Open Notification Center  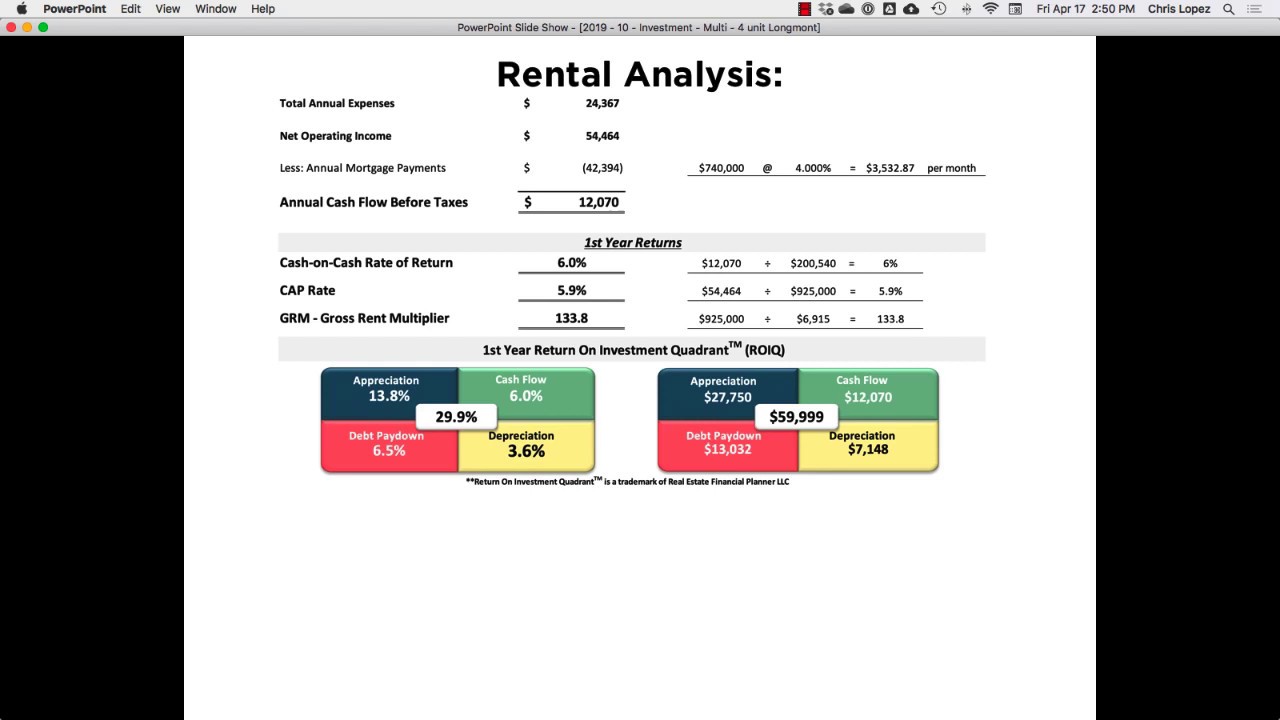pyautogui.click(x=1255, y=9)
